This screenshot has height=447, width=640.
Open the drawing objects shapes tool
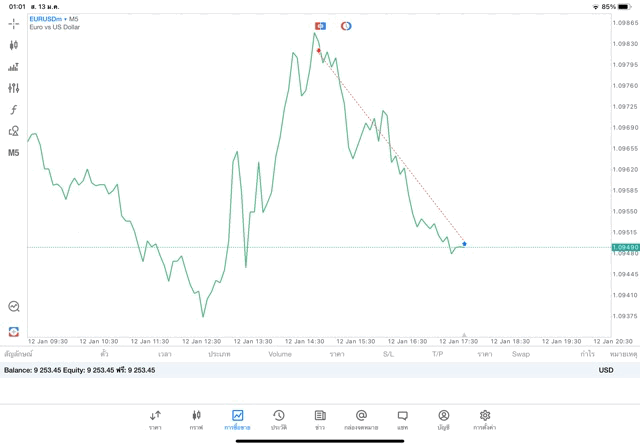[x=14, y=131]
